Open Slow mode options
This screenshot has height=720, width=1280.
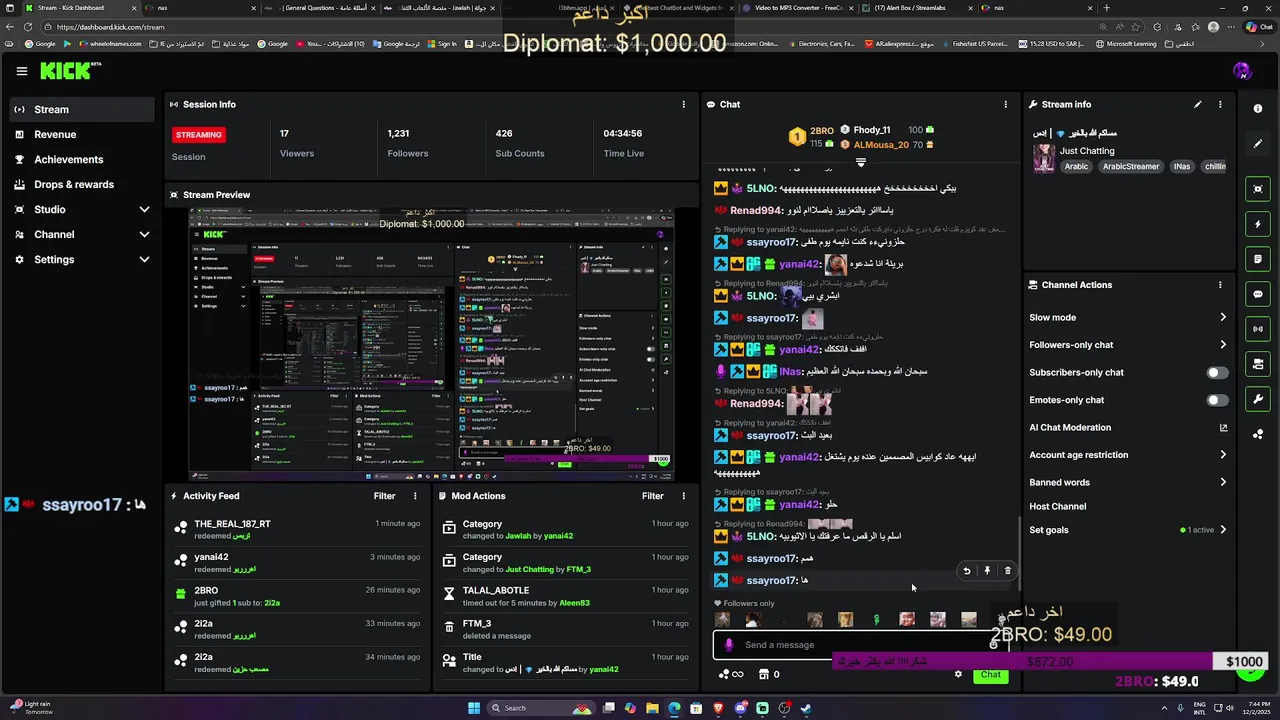pos(1128,317)
